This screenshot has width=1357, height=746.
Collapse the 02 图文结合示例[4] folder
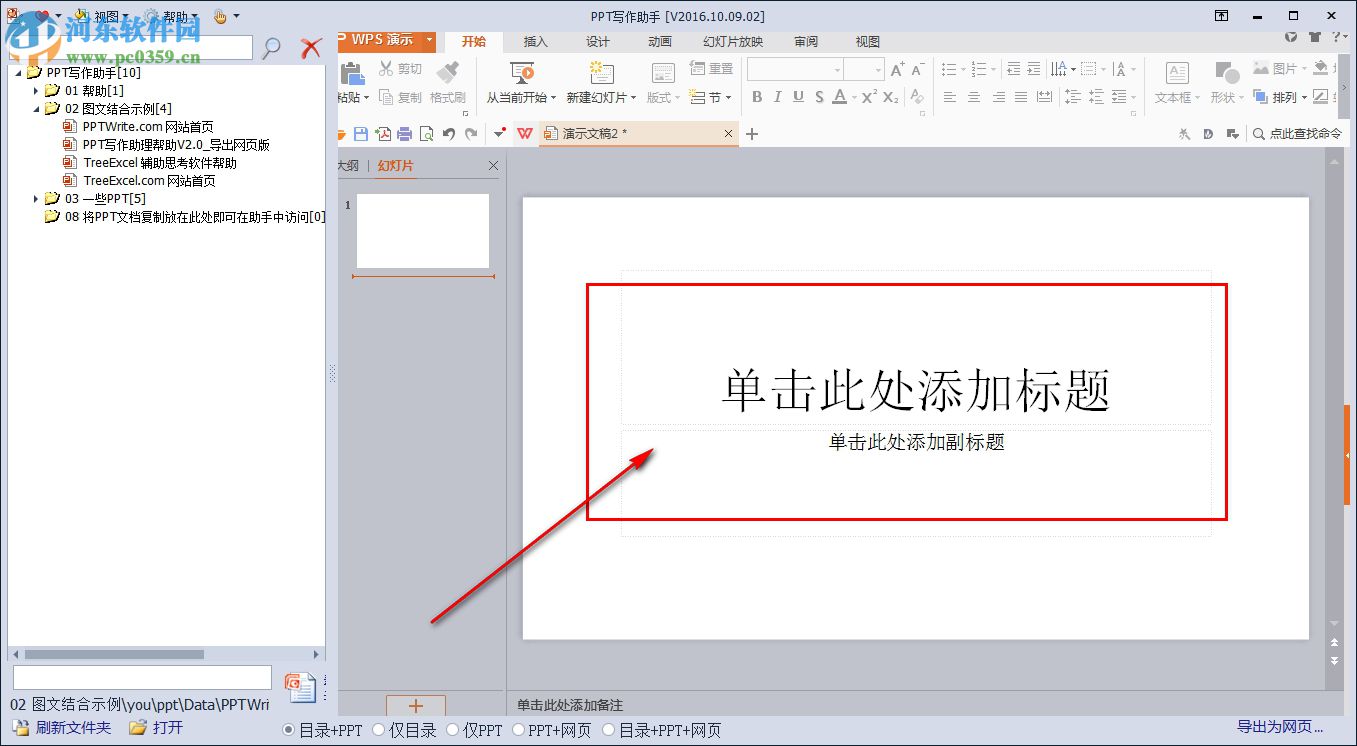(x=36, y=109)
